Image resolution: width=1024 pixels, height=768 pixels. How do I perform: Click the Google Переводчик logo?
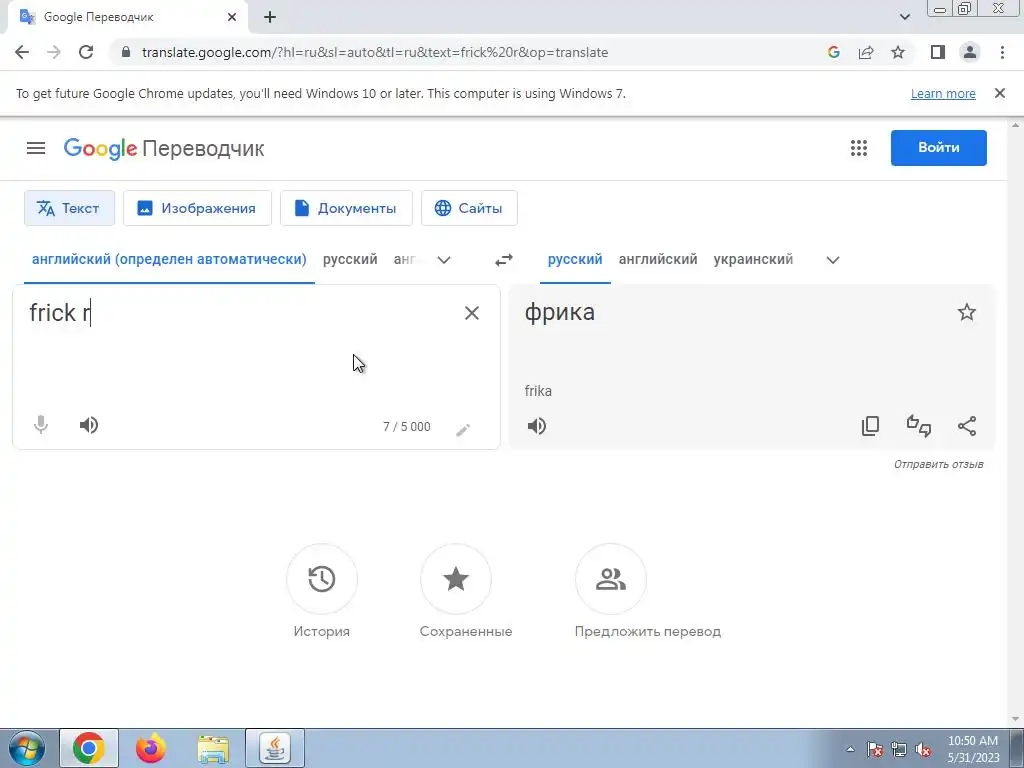164,149
